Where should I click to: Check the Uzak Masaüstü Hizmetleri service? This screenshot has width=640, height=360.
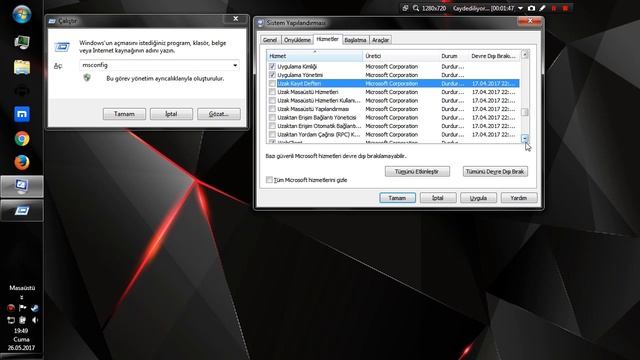(x=272, y=92)
